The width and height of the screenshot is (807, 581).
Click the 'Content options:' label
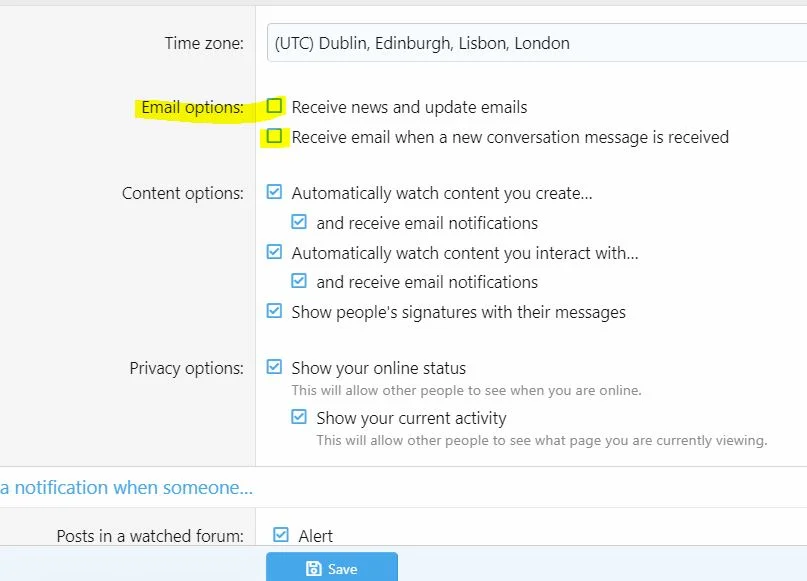(x=182, y=193)
